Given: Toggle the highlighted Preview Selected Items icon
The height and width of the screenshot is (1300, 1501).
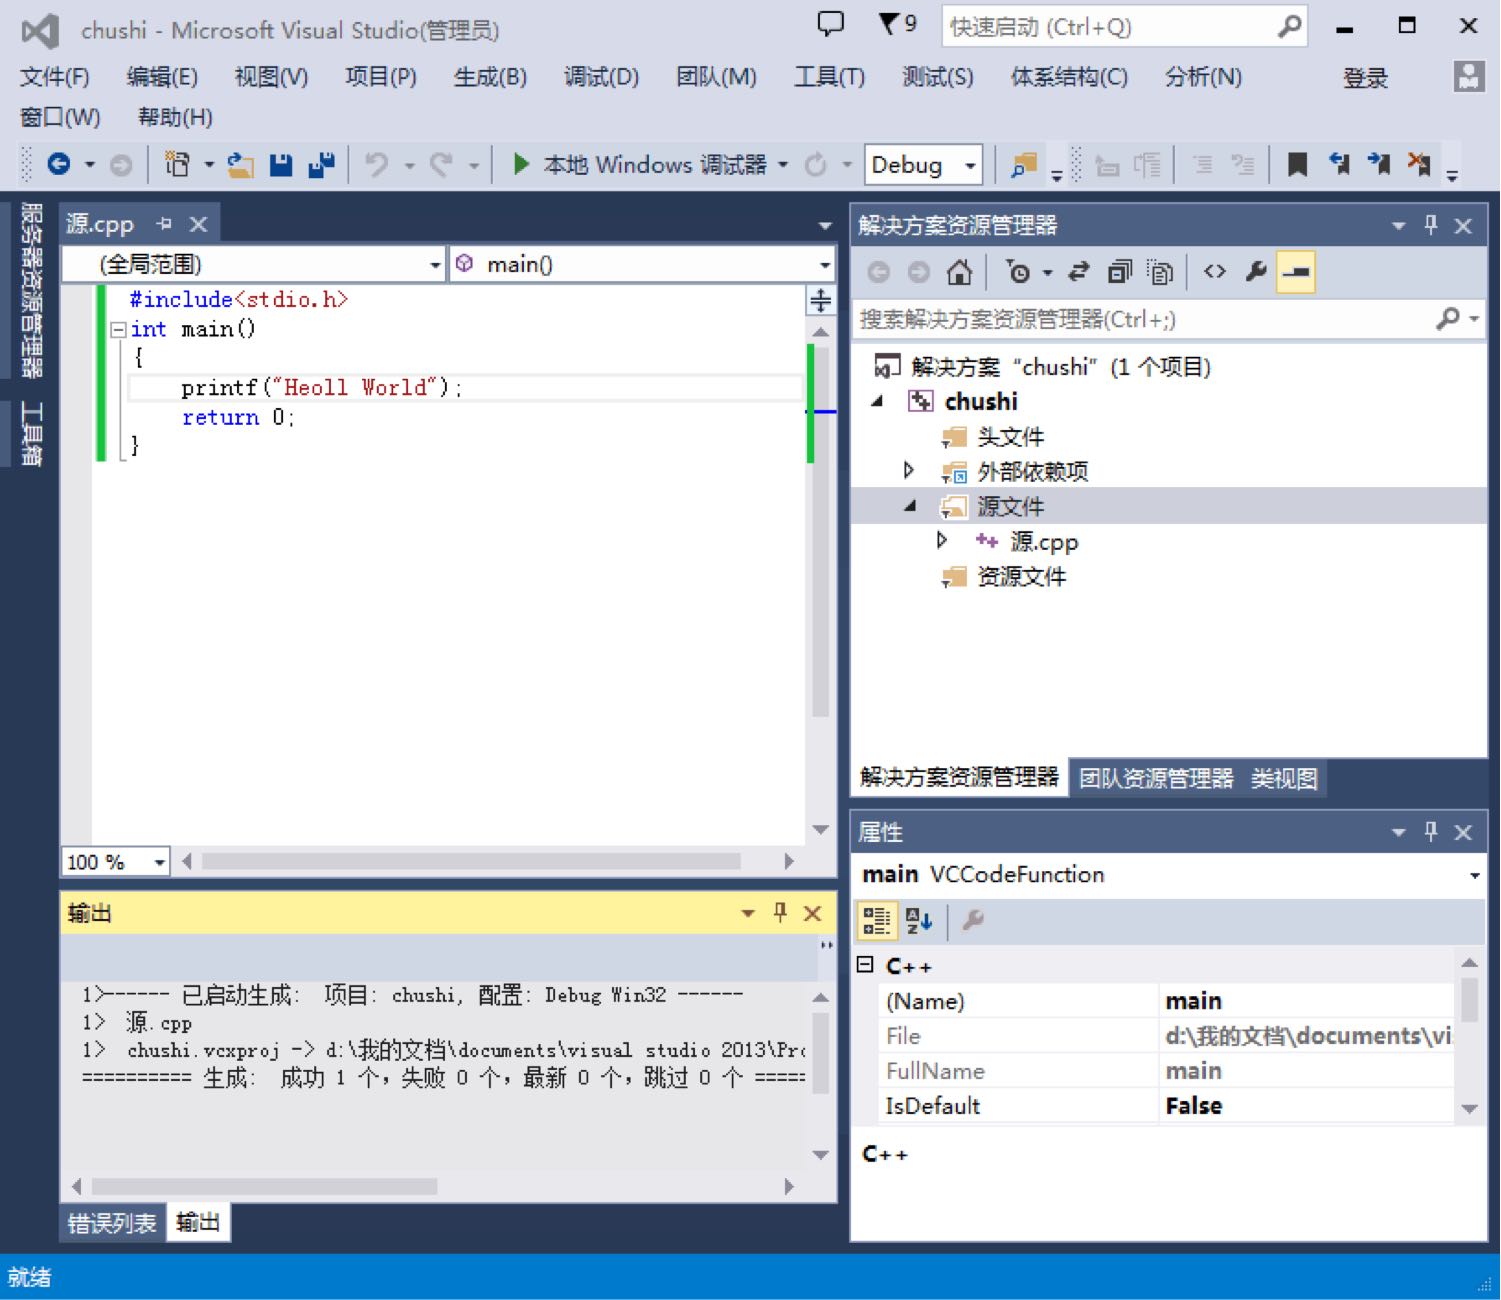Looking at the screenshot, I should point(1296,272).
